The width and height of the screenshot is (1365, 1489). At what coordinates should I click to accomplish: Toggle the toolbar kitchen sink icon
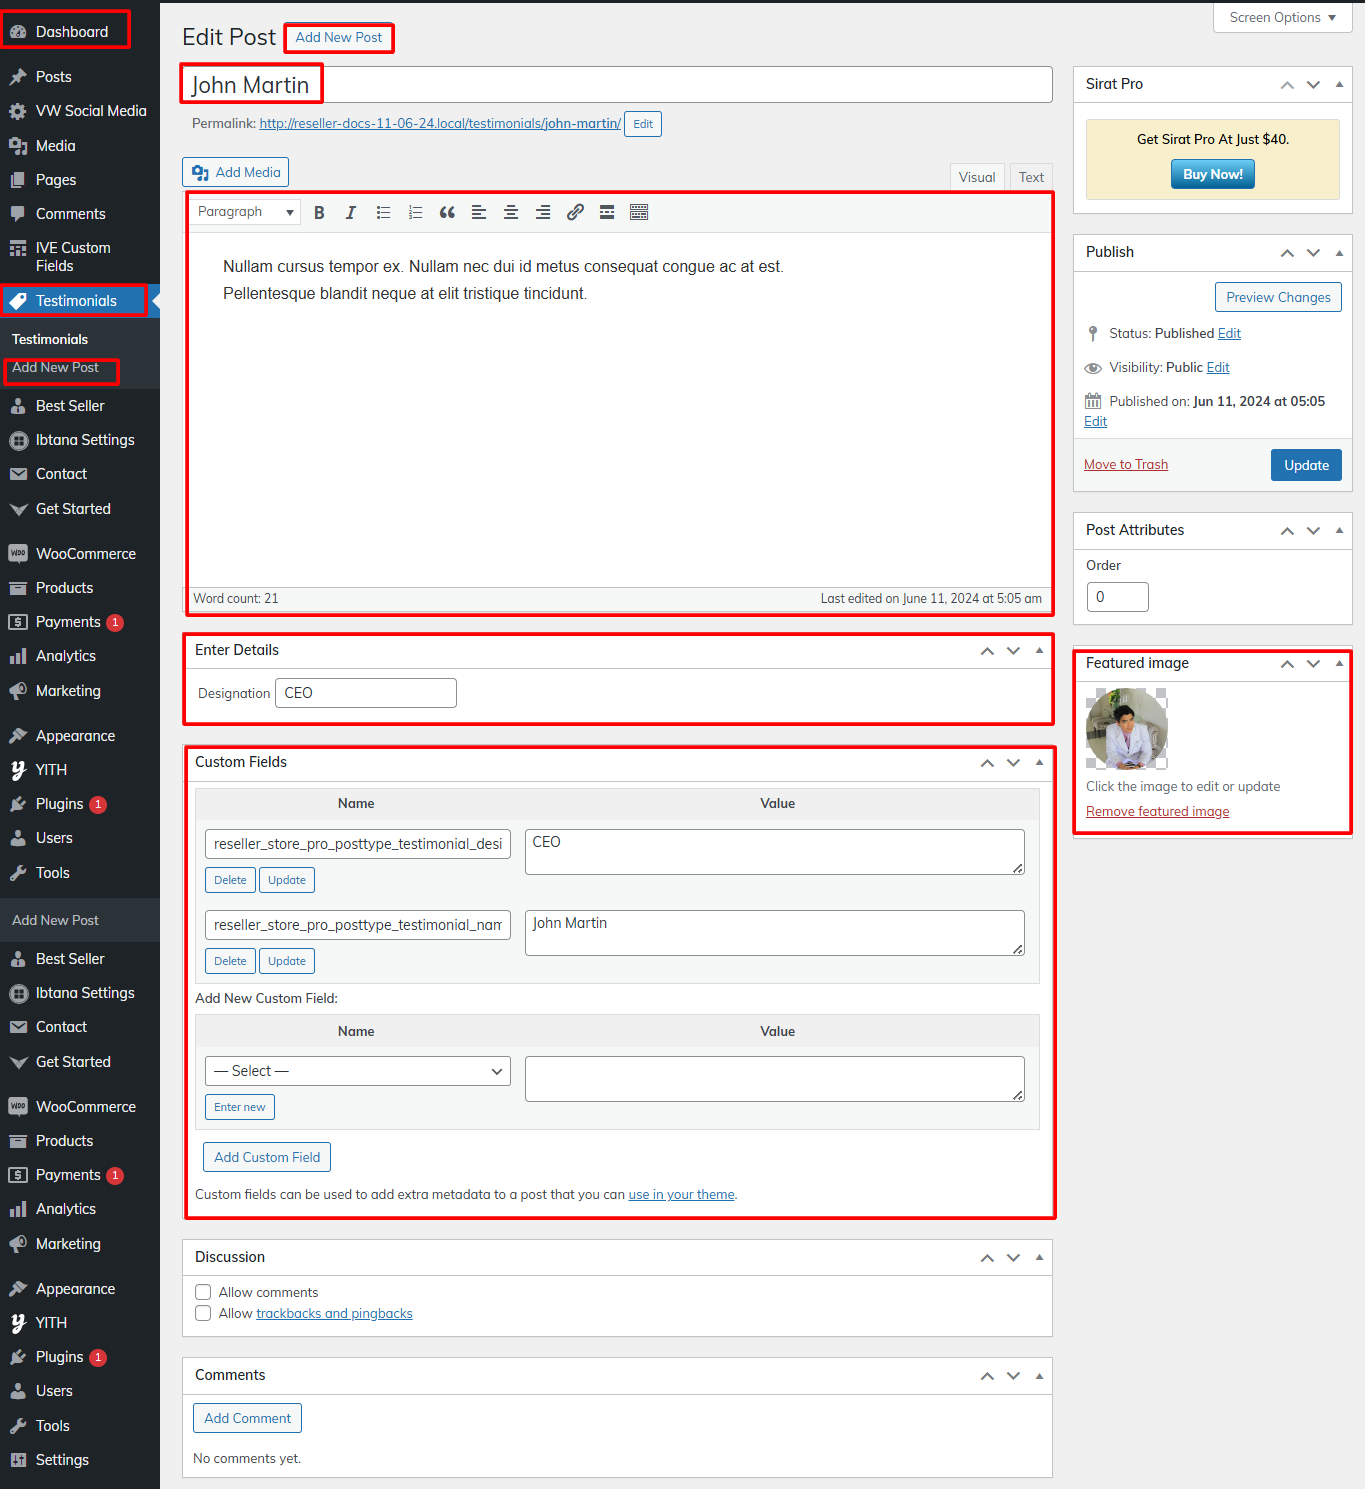[639, 212]
